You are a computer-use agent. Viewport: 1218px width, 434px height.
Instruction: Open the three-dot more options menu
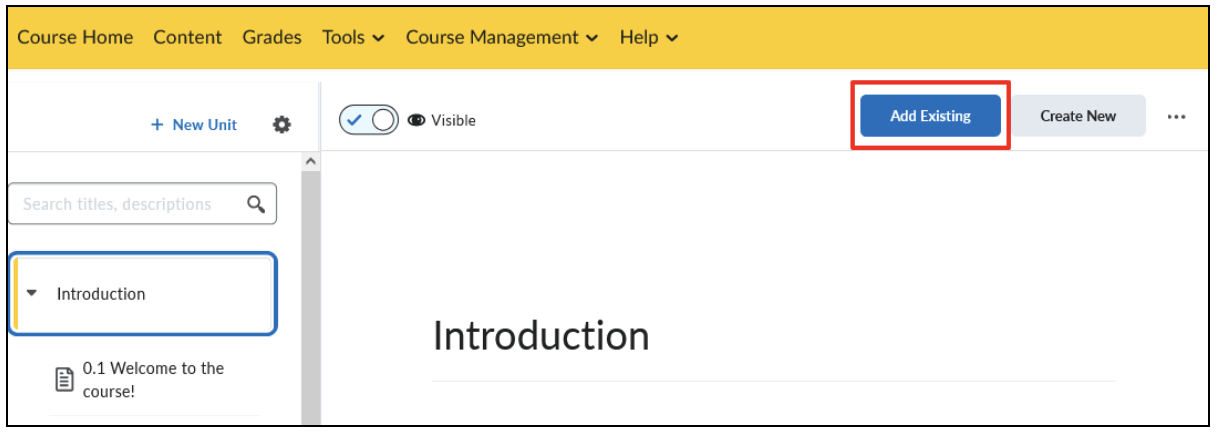tap(1176, 116)
